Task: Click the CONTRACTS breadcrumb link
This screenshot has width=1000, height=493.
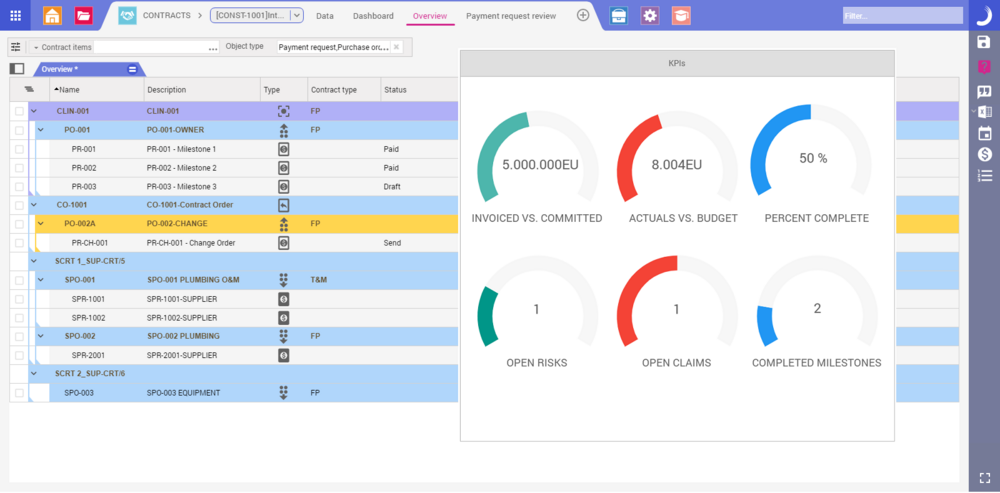Action: 167,16
